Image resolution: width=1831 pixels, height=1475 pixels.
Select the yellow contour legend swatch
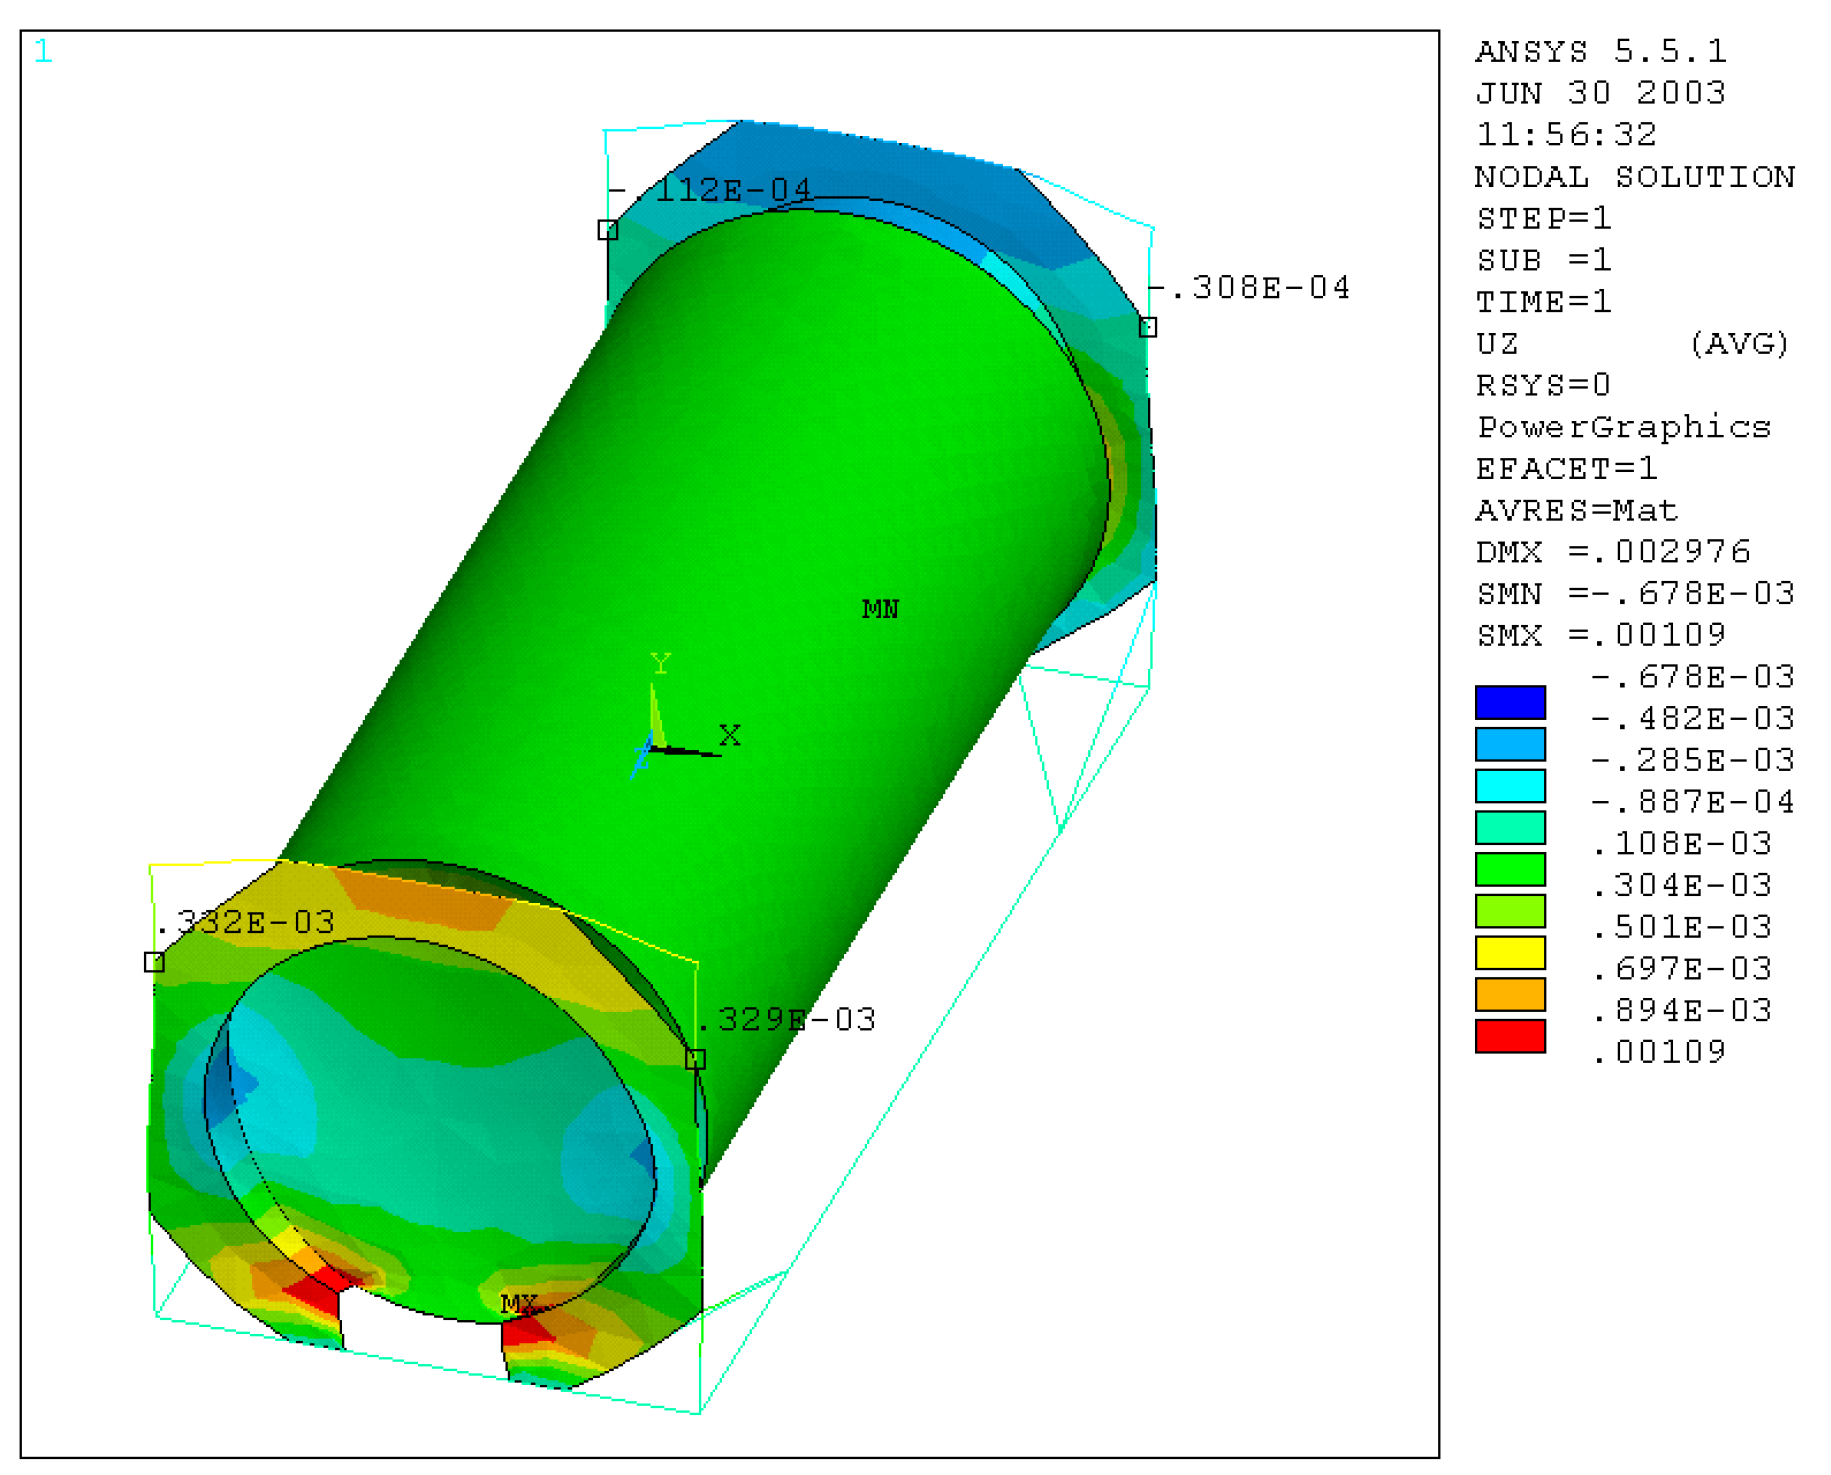(x=1510, y=953)
